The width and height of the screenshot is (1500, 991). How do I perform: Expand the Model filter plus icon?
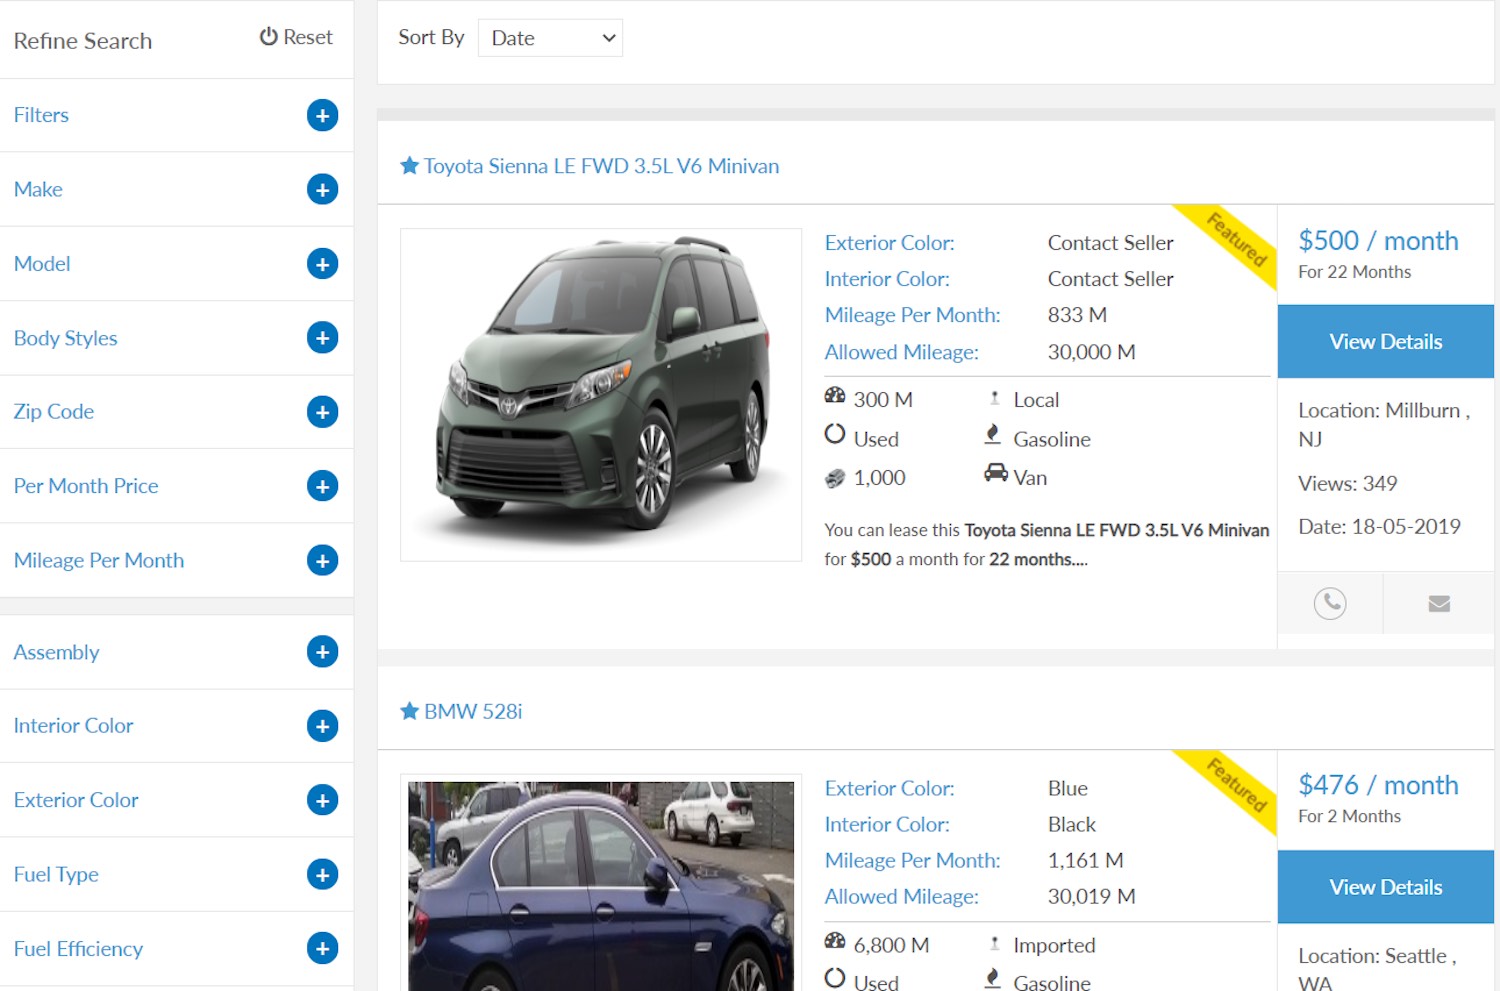[322, 264]
